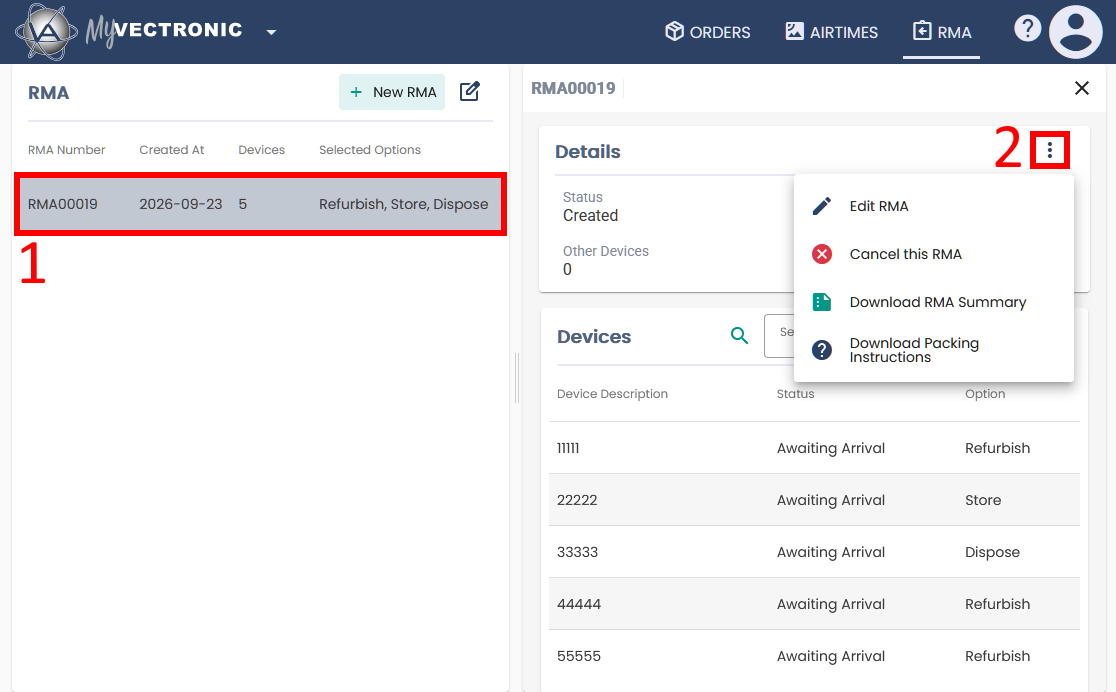Screen dimensions: 1116x692
Task: Open the user profile avatar
Action: [1075, 32]
